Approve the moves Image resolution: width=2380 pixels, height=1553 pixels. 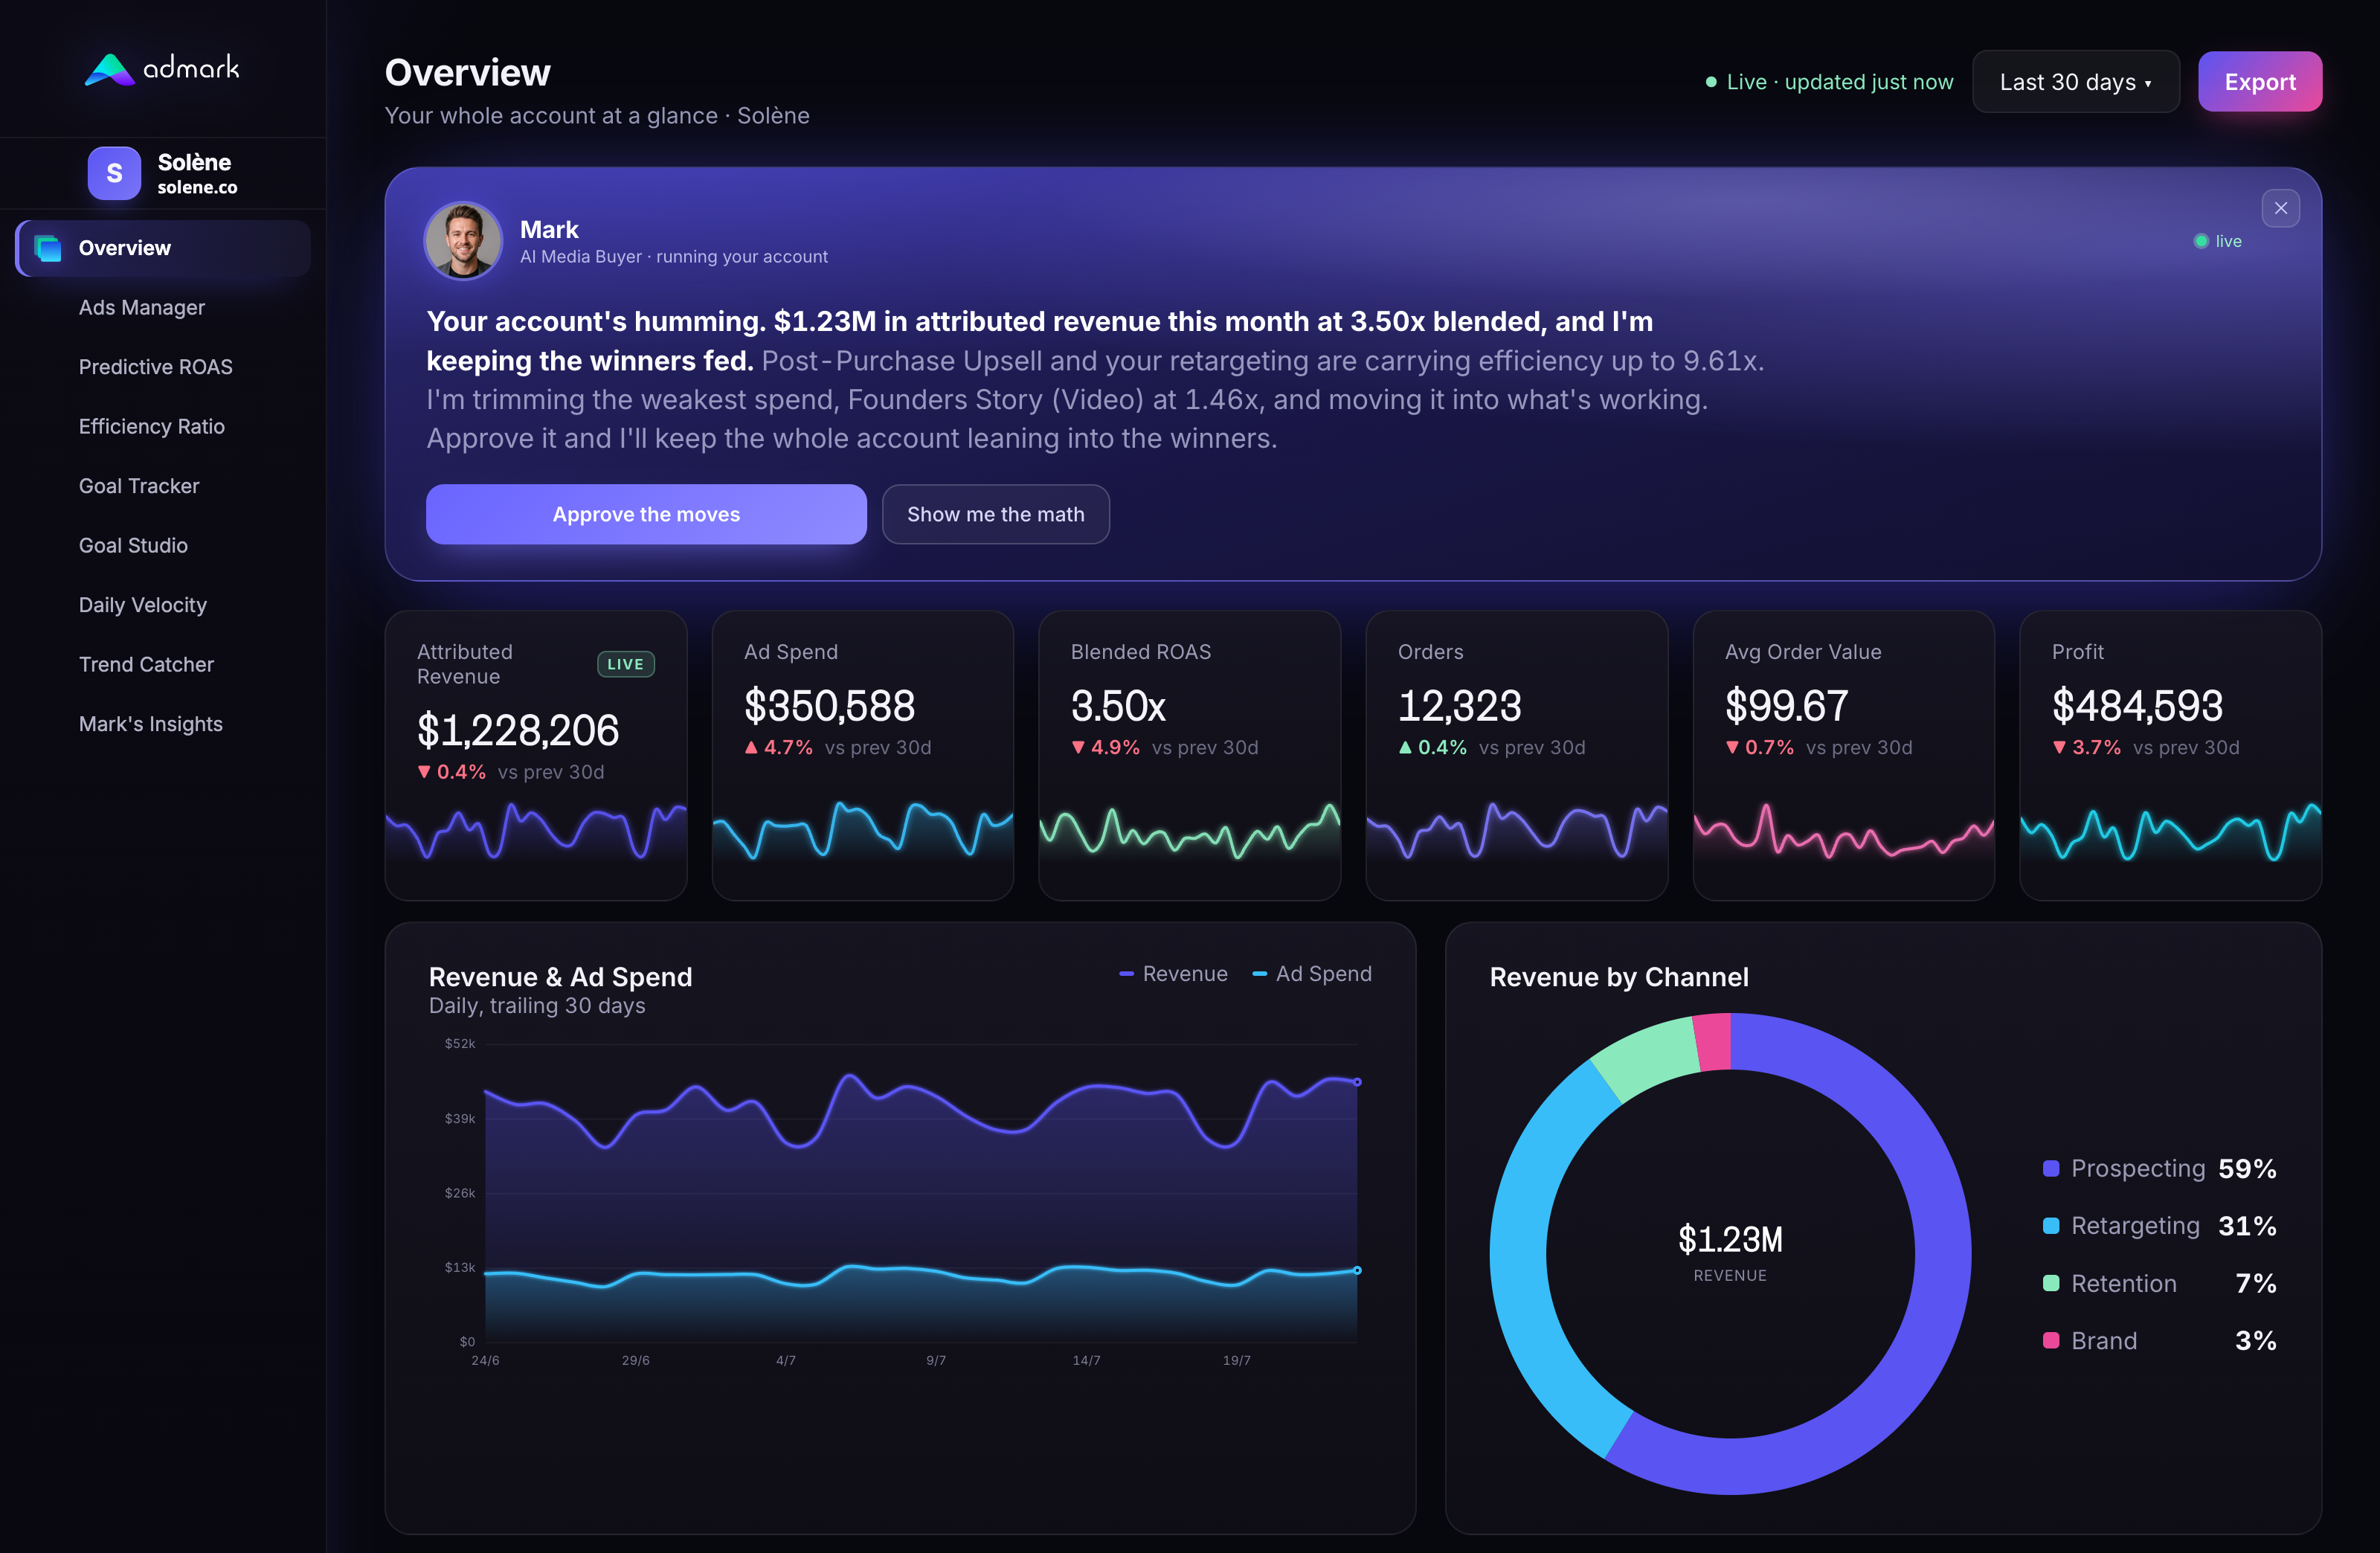pyautogui.click(x=646, y=514)
